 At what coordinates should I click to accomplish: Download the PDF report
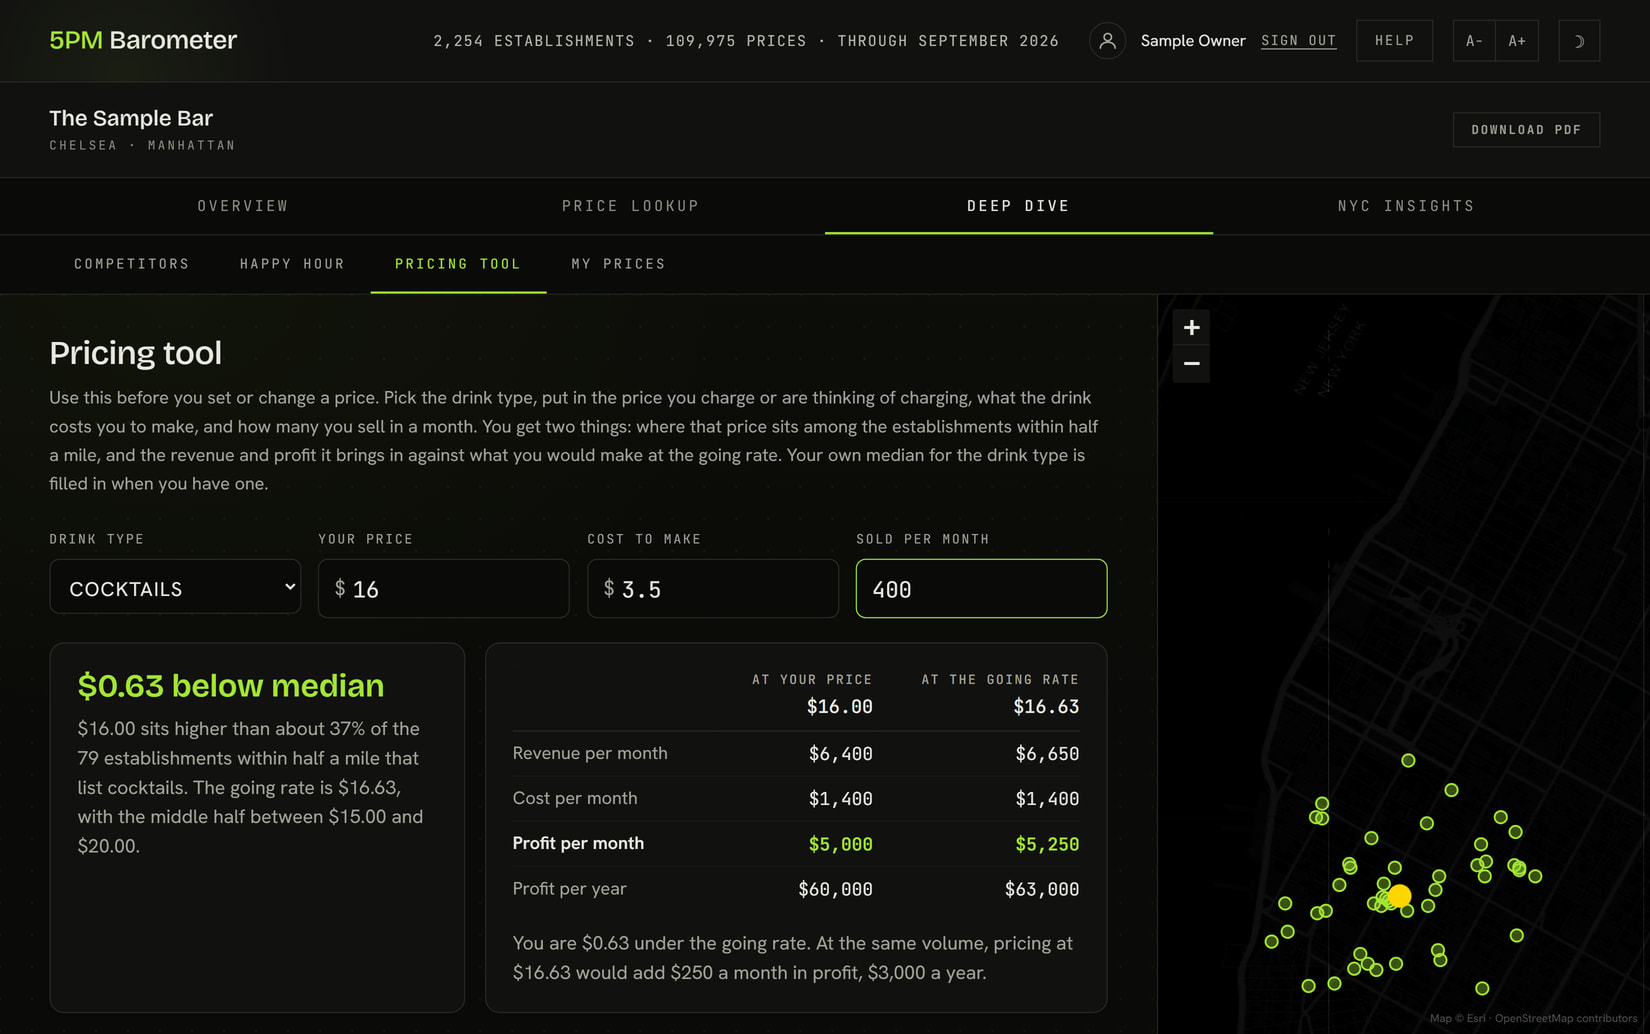pyautogui.click(x=1526, y=130)
